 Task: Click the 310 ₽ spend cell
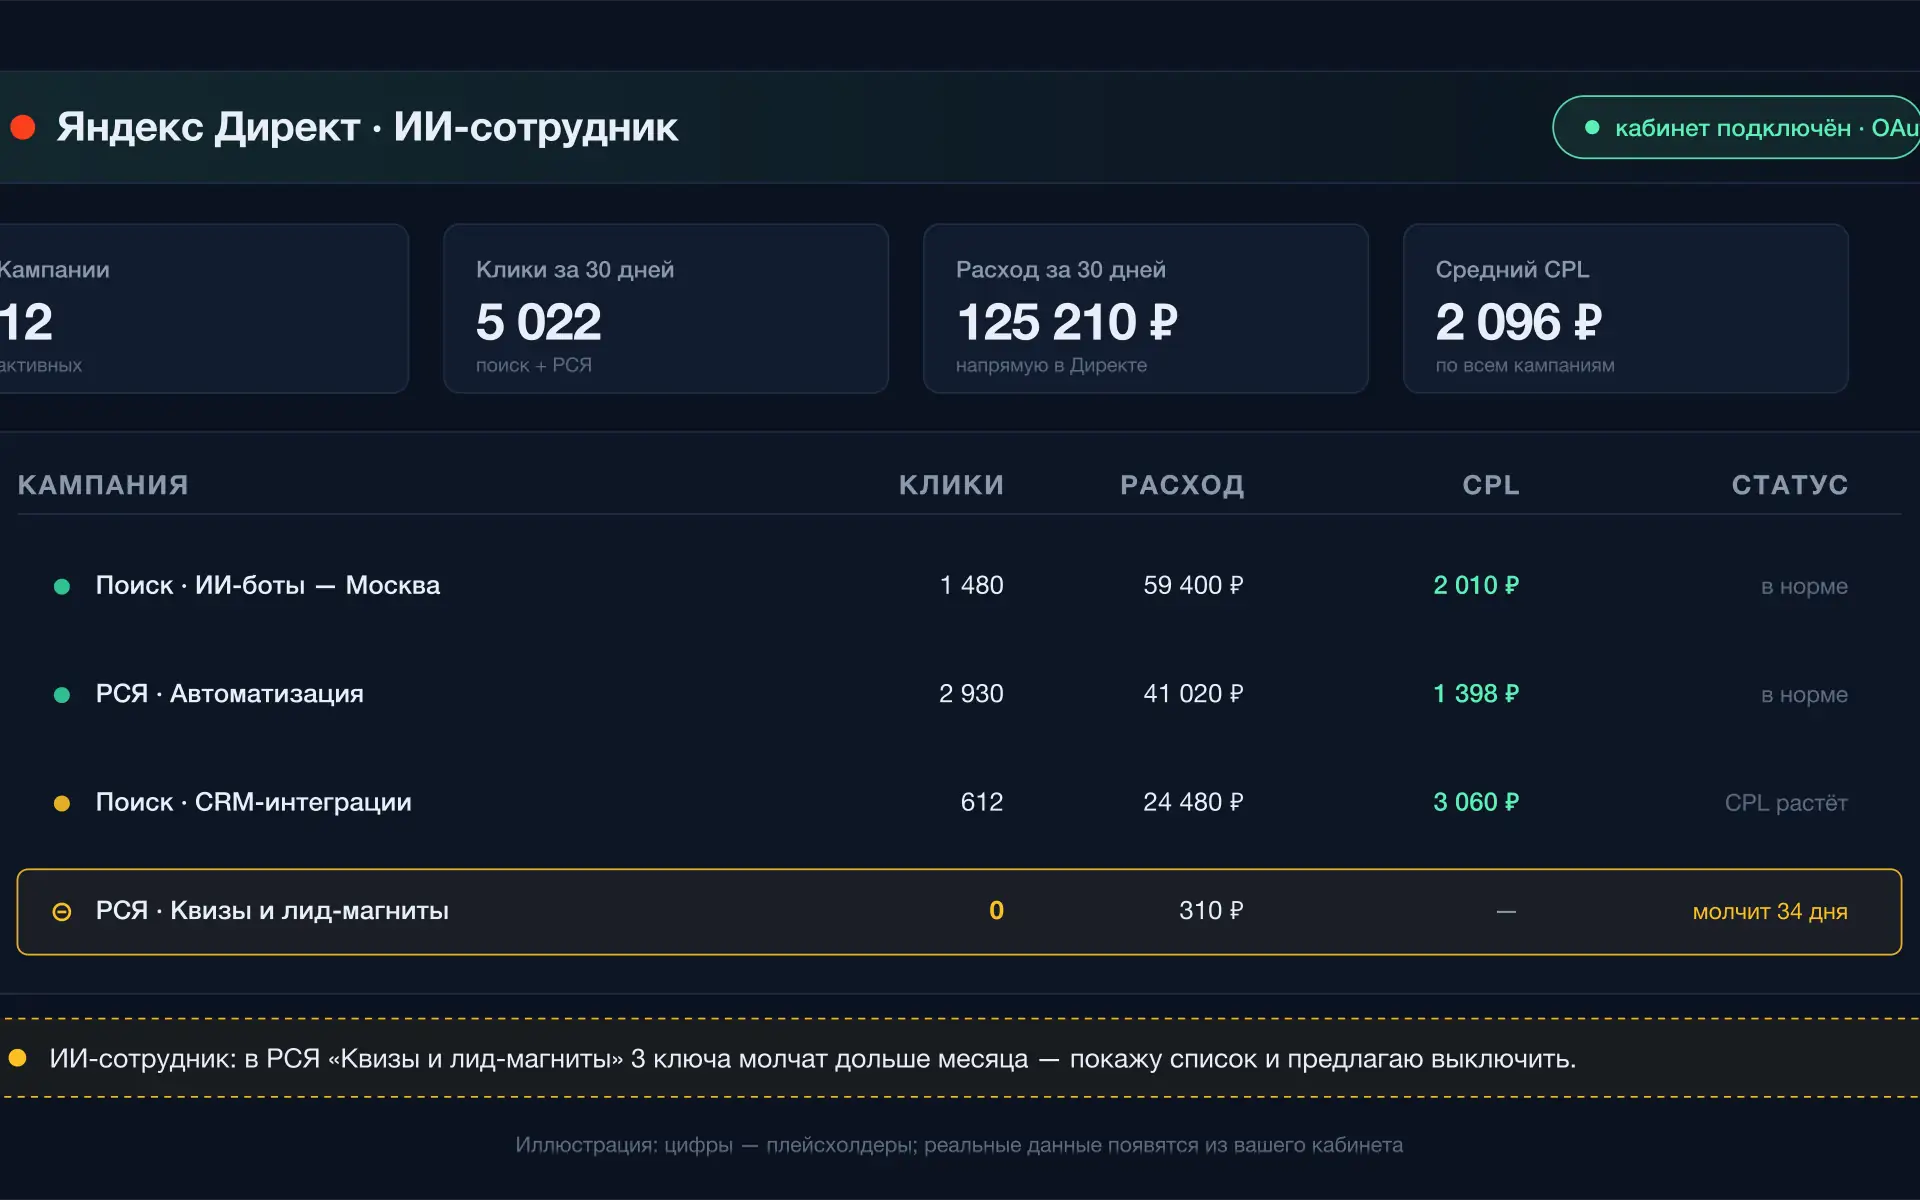pos(1211,910)
